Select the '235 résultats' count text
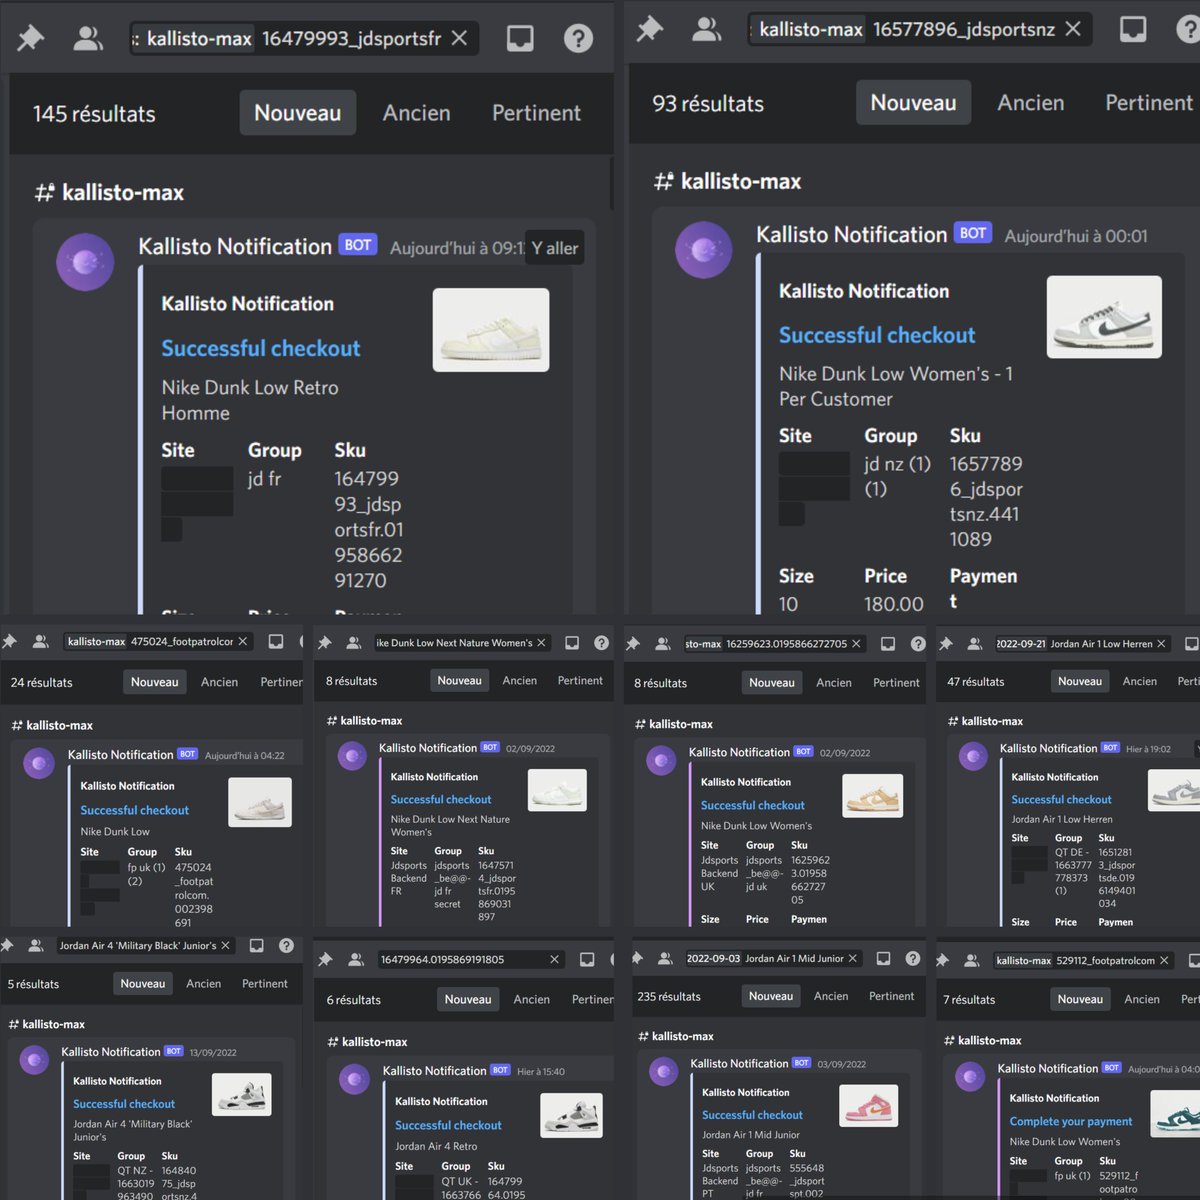Image resolution: width=1200 pixels, height=1200 pixels. pyautogui.click(x=669, y=996)
